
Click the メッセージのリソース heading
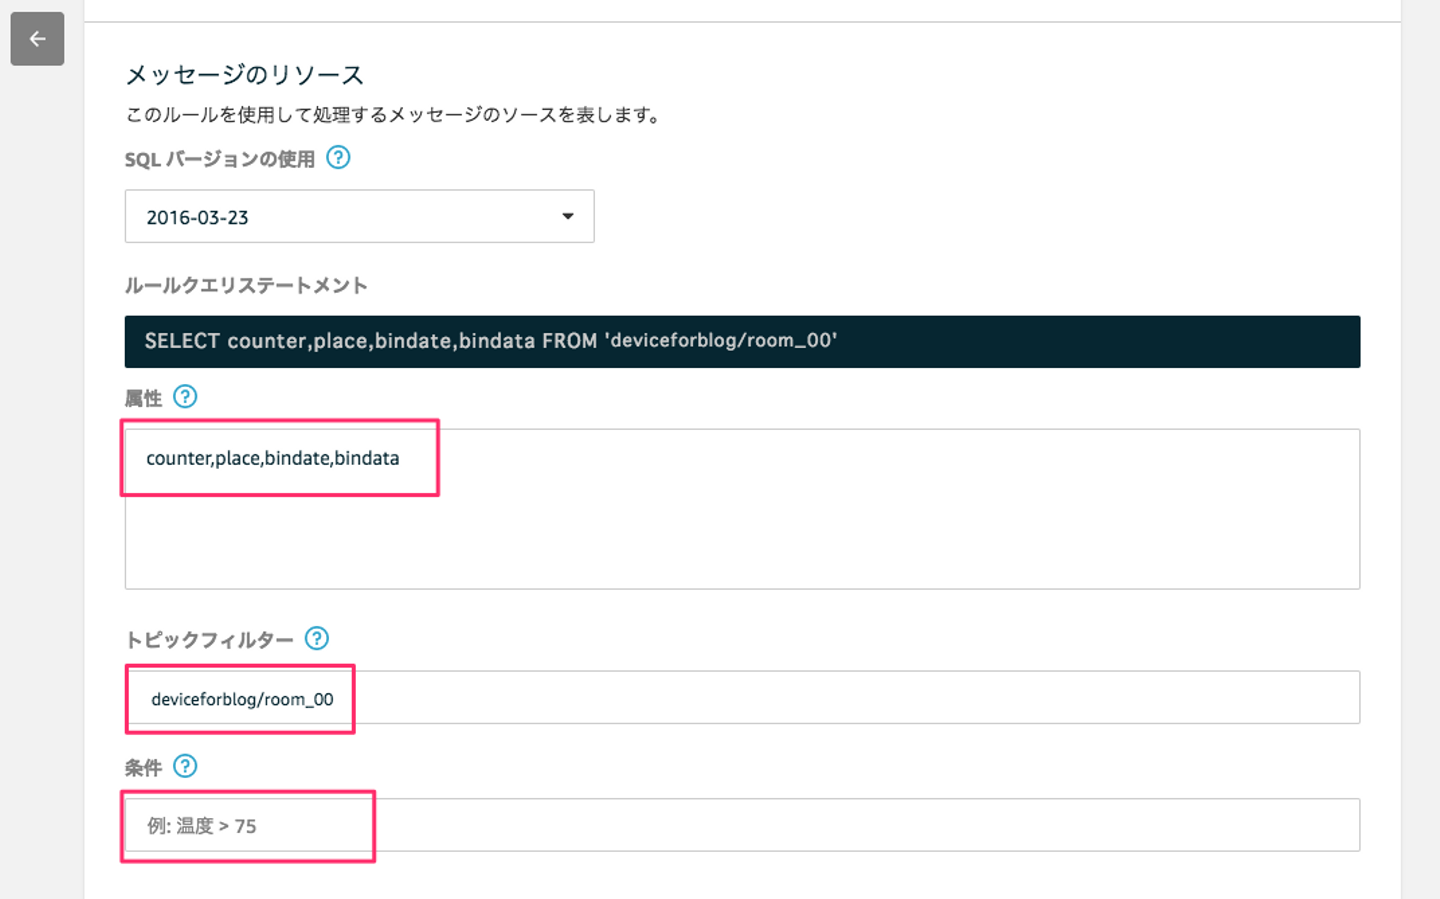[x=244, y=75]
